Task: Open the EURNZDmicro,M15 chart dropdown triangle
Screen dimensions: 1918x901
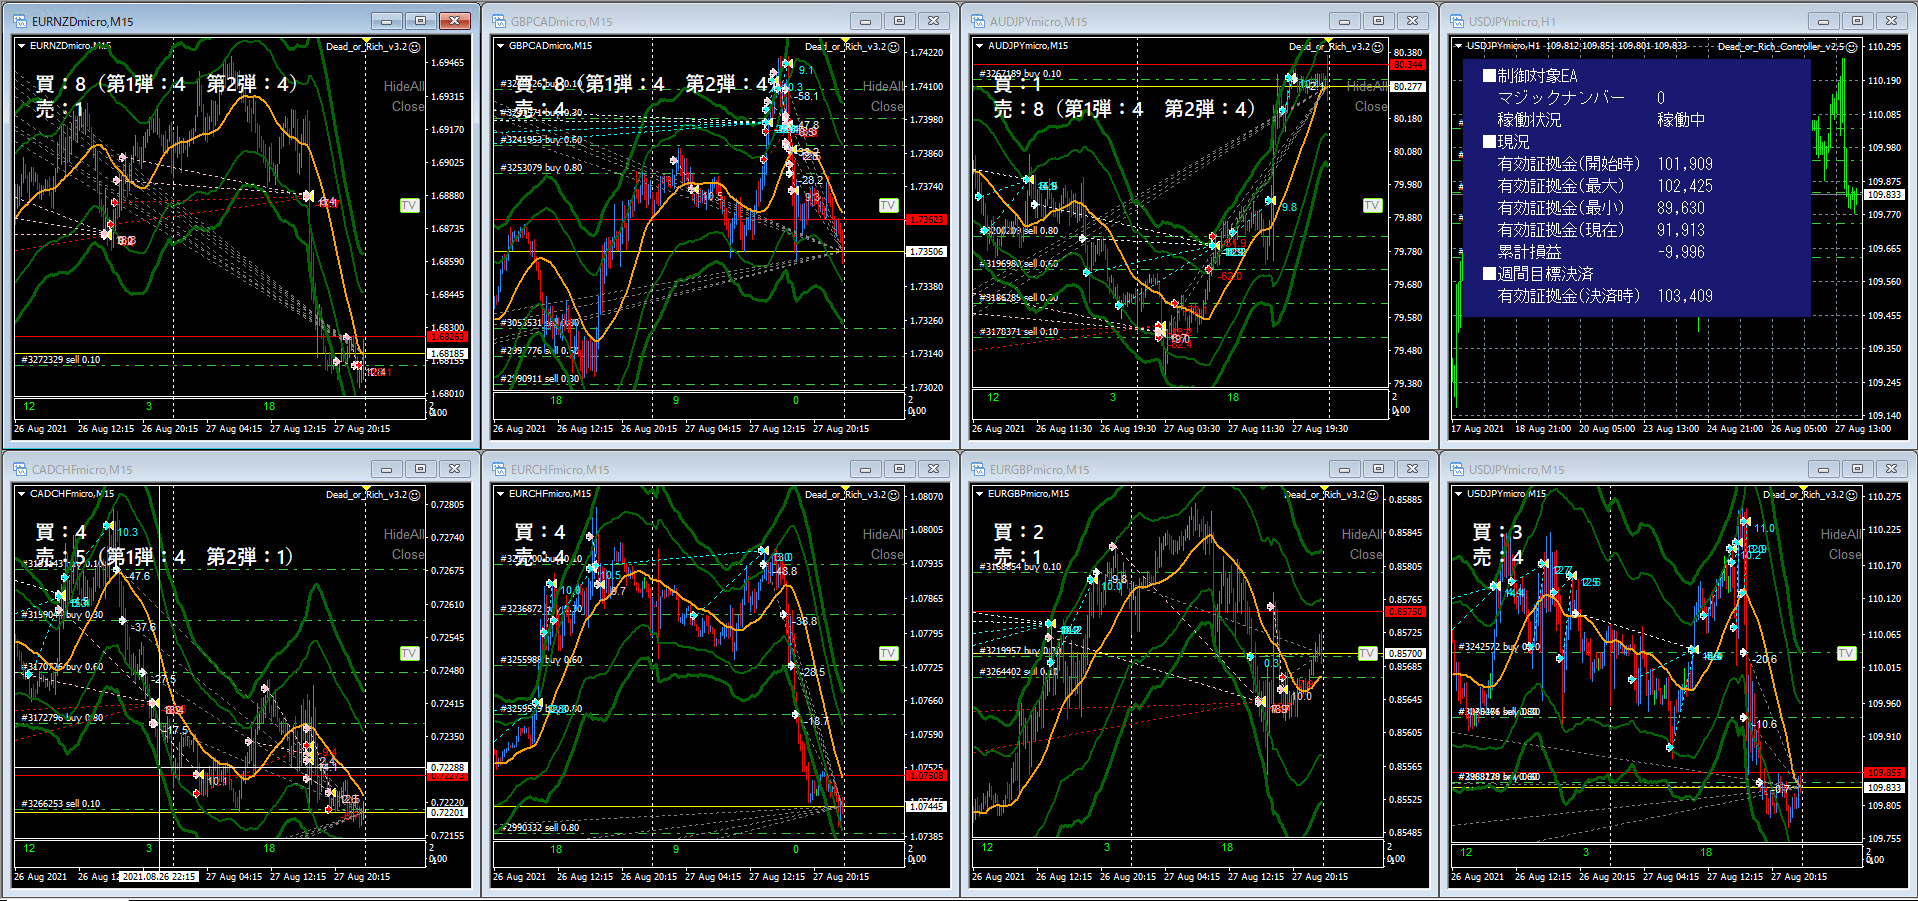Action: [x=21, y=46]
